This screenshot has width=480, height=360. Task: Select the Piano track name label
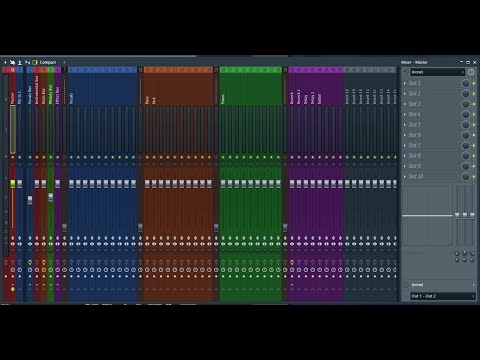coord(223,99)
